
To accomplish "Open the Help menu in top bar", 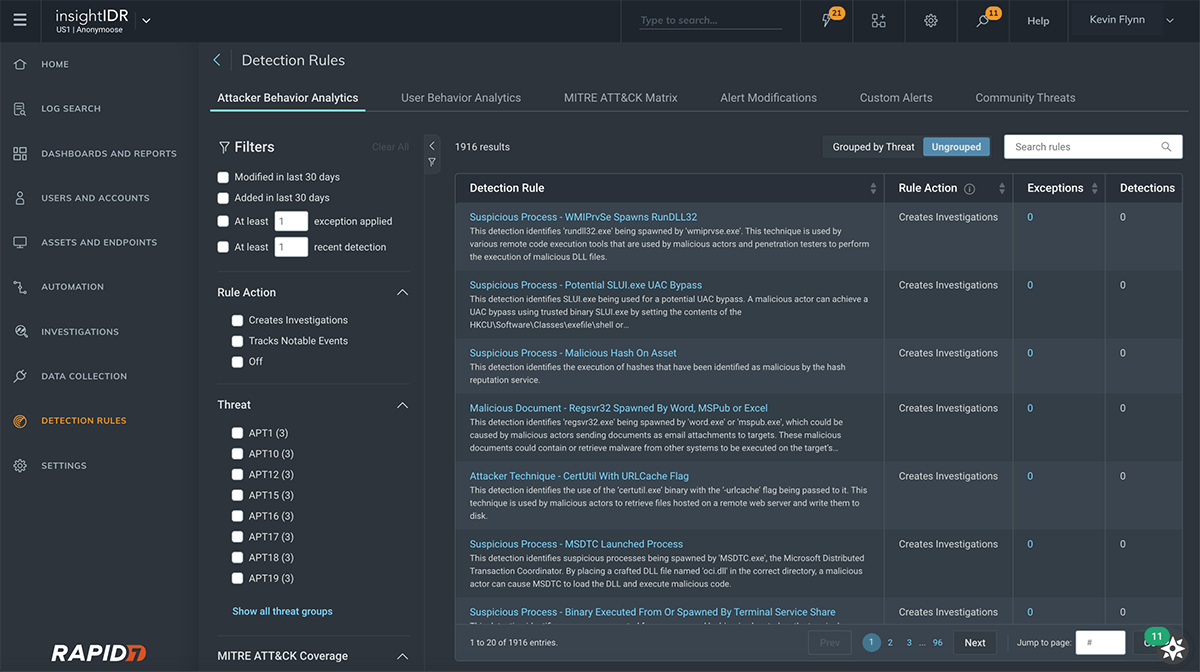I will click(1038, 20).
